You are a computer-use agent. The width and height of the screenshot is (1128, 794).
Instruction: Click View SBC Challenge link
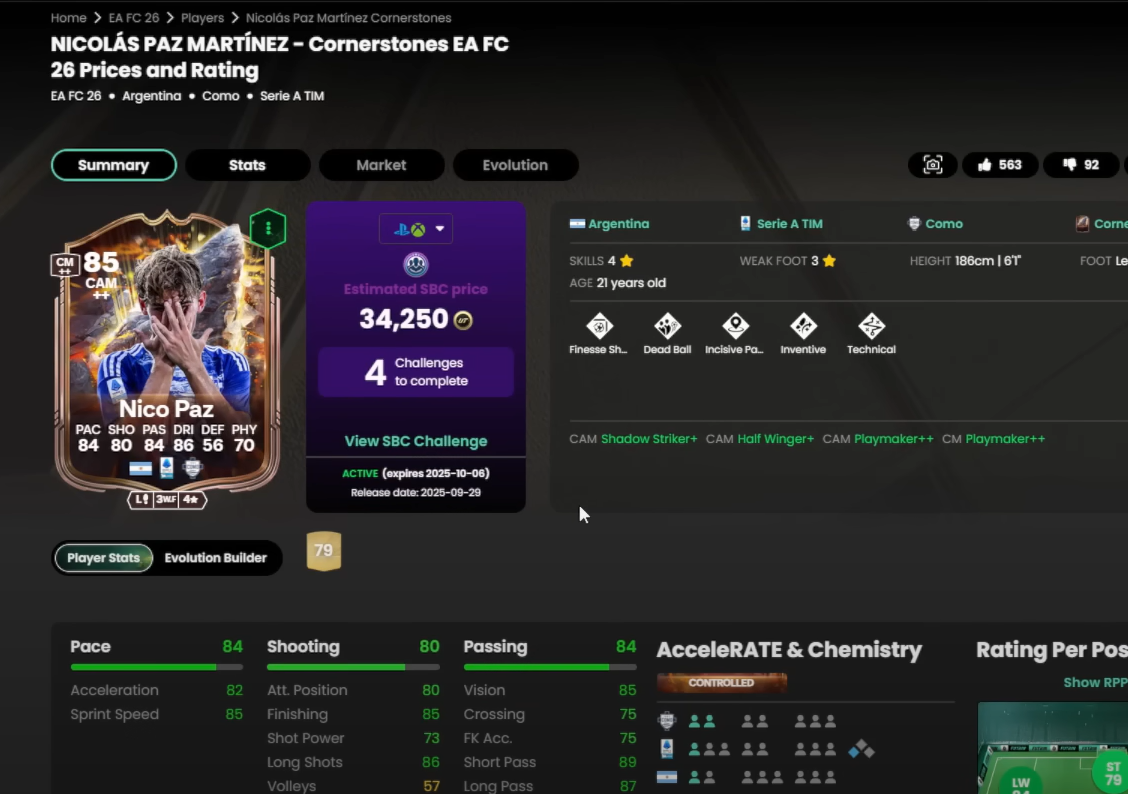pos(416,441)
